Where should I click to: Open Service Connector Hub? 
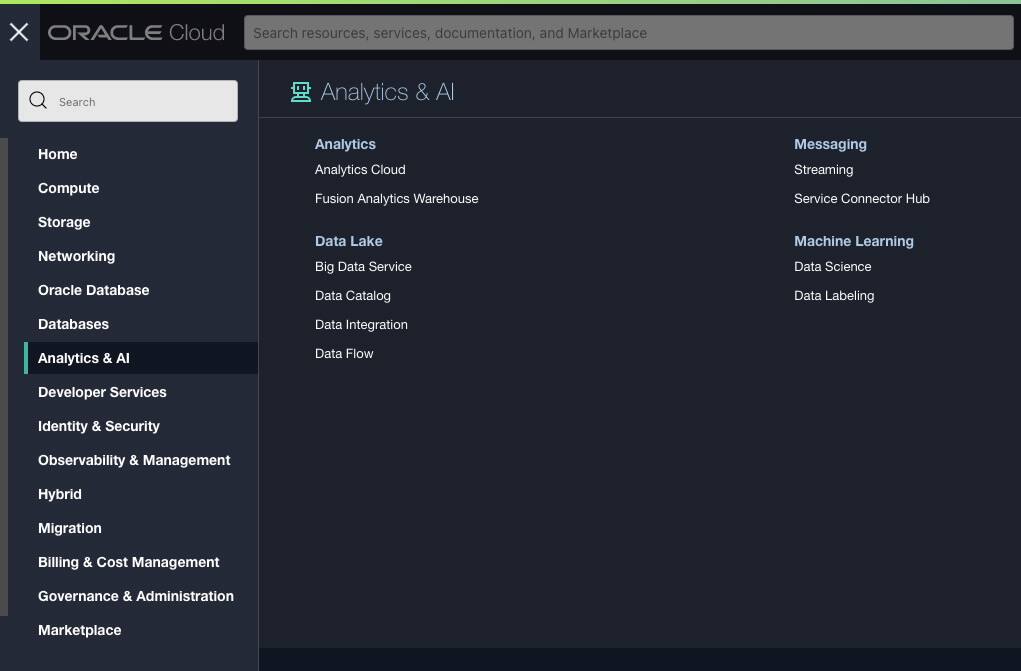pyautogui.click(x=861, y=199)
